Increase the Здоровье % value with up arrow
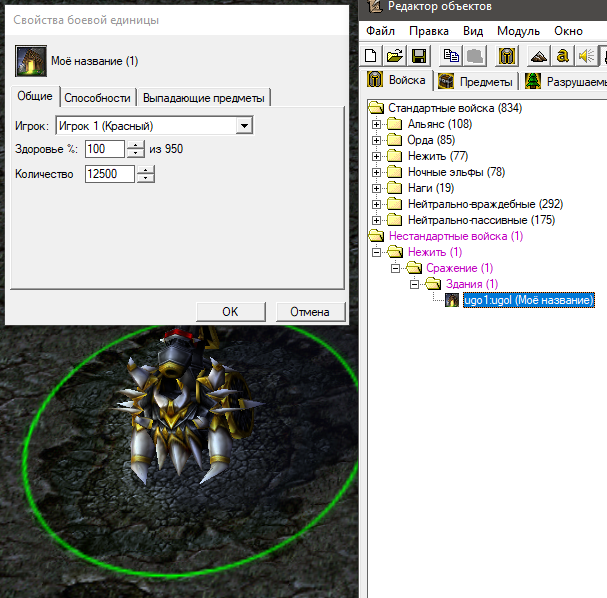Viewport: 607px width, 598px height. pos(135,145)
